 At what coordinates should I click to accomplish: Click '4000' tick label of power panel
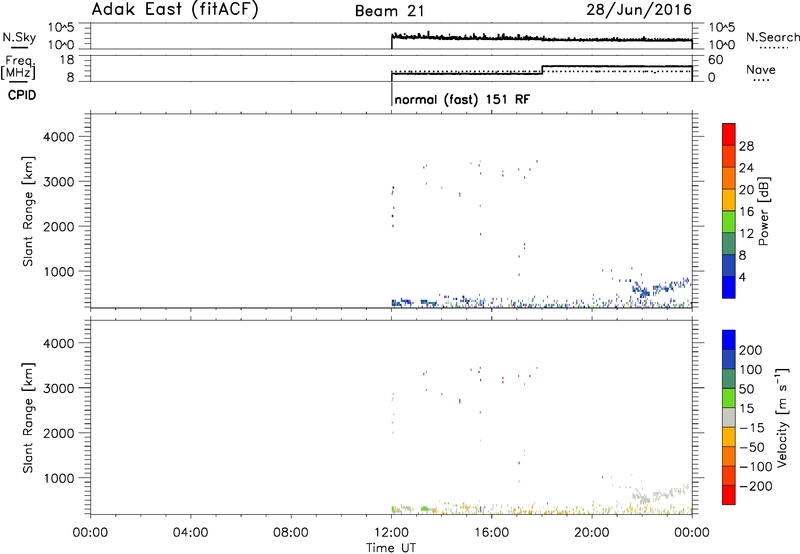point(59,137)
